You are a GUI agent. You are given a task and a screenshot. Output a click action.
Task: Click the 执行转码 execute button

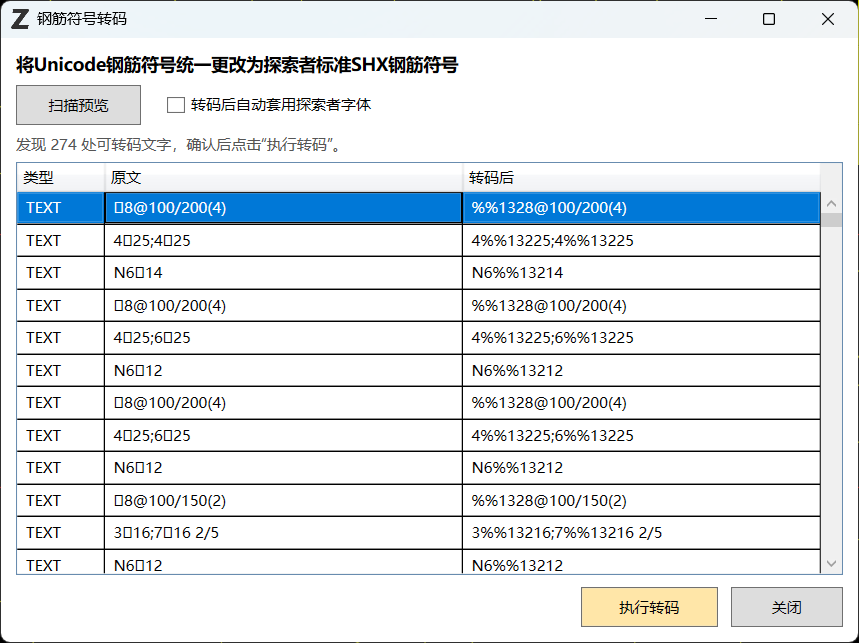coord(649,607)
